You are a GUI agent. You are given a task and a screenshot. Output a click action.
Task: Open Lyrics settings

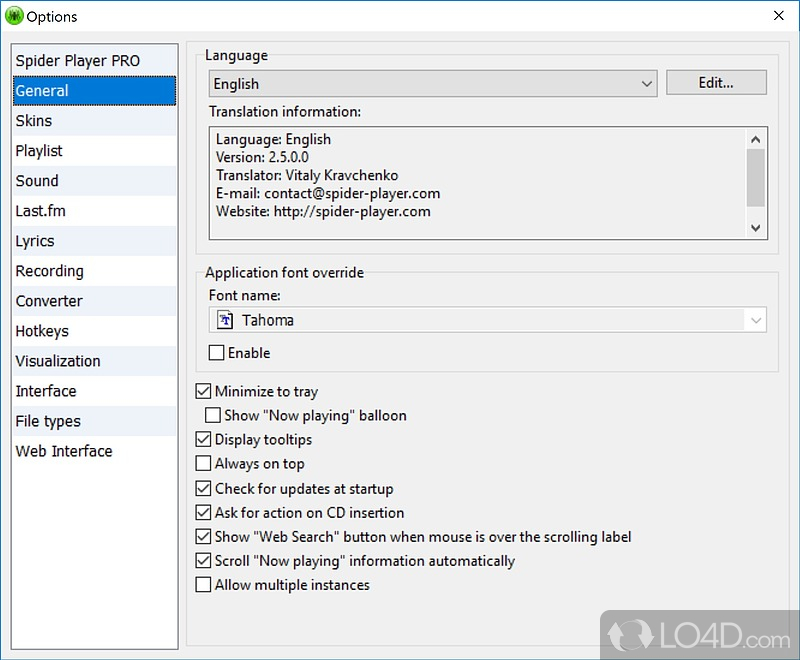tap(94, 241)
